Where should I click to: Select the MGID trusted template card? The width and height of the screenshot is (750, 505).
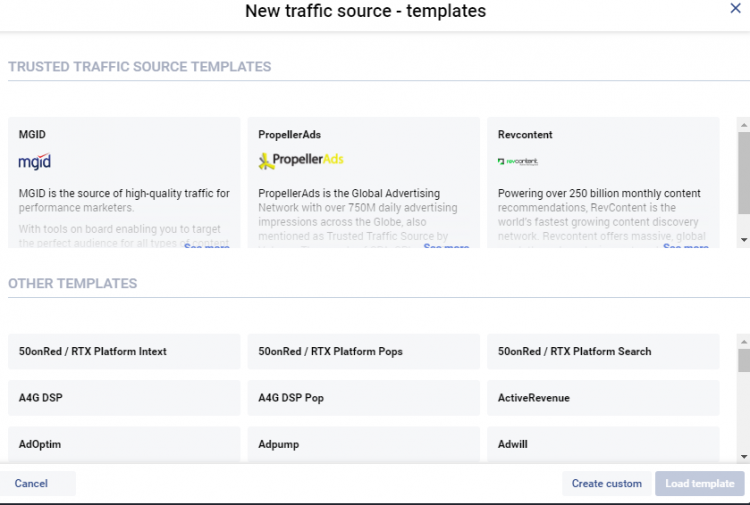[x=124, y=182]
